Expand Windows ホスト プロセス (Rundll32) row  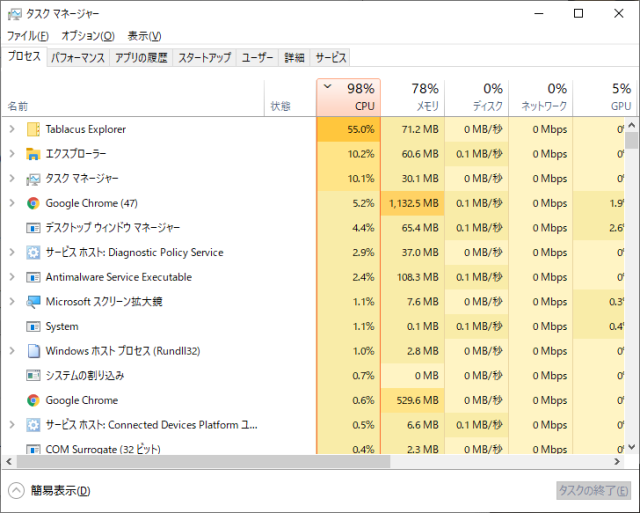tap(12, 351)
